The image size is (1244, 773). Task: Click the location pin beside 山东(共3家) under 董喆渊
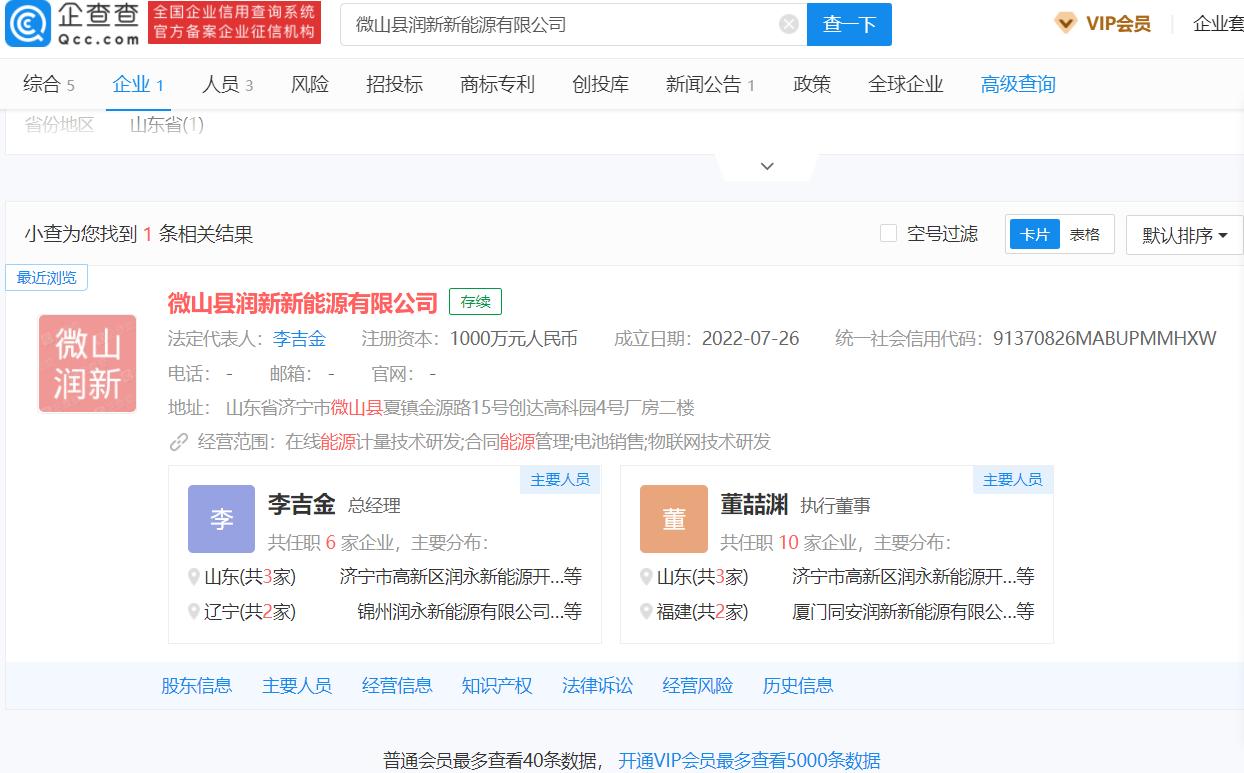[x=647, y=577]
